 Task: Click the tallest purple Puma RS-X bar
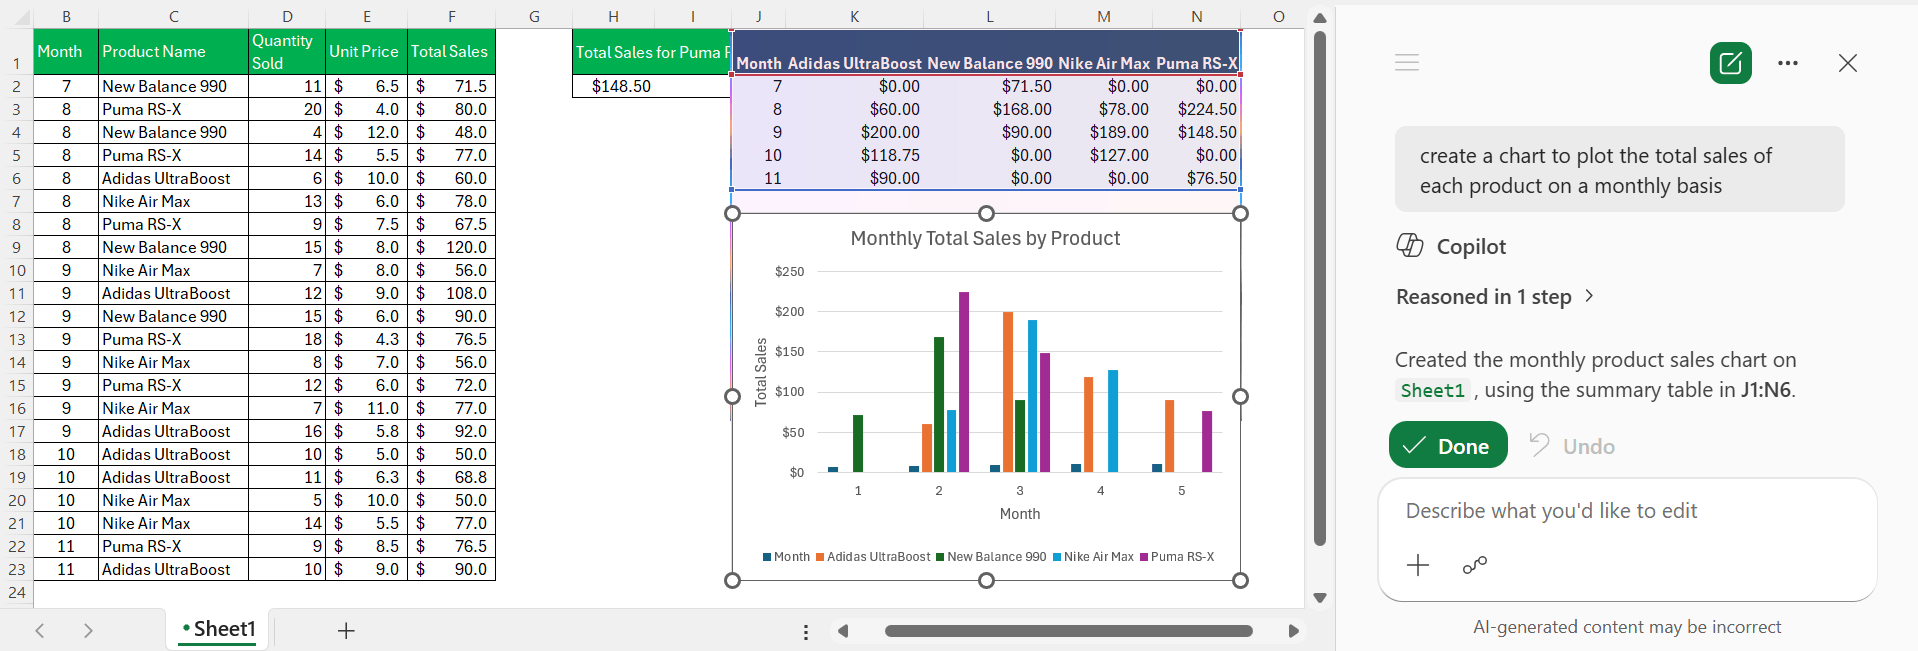(x=964, y=382)
